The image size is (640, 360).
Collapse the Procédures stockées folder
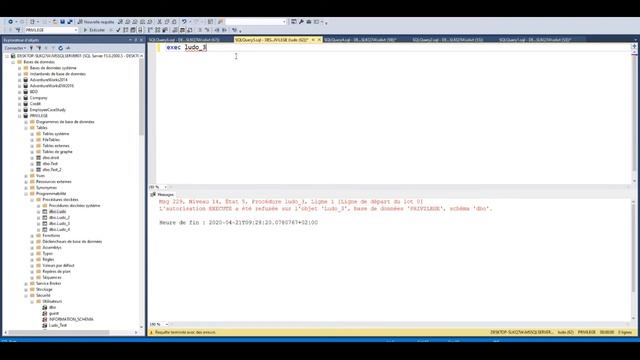[32, 200]
